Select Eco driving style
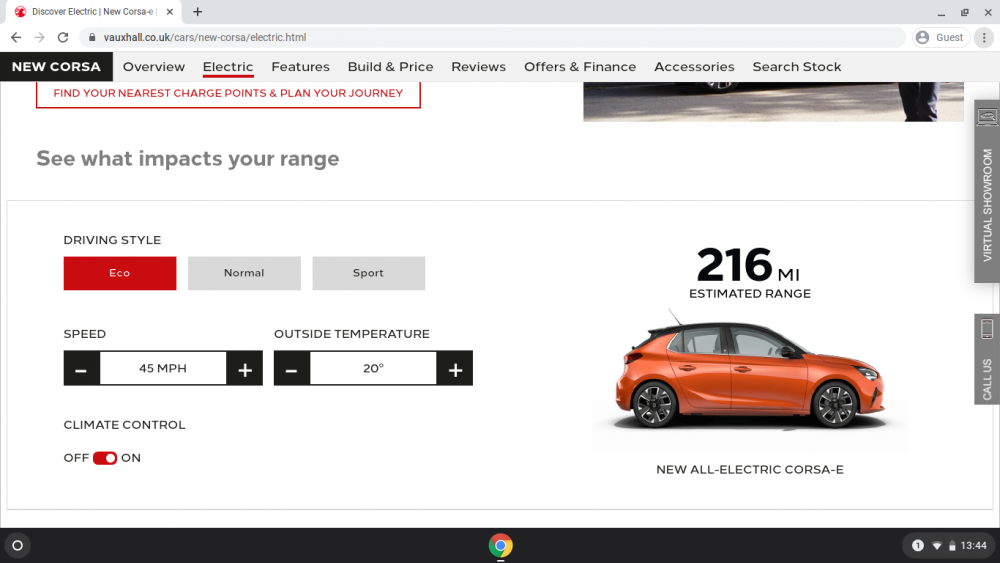Image resolution: width=1000 pixels, height=563 pixels. coord(120,273)
